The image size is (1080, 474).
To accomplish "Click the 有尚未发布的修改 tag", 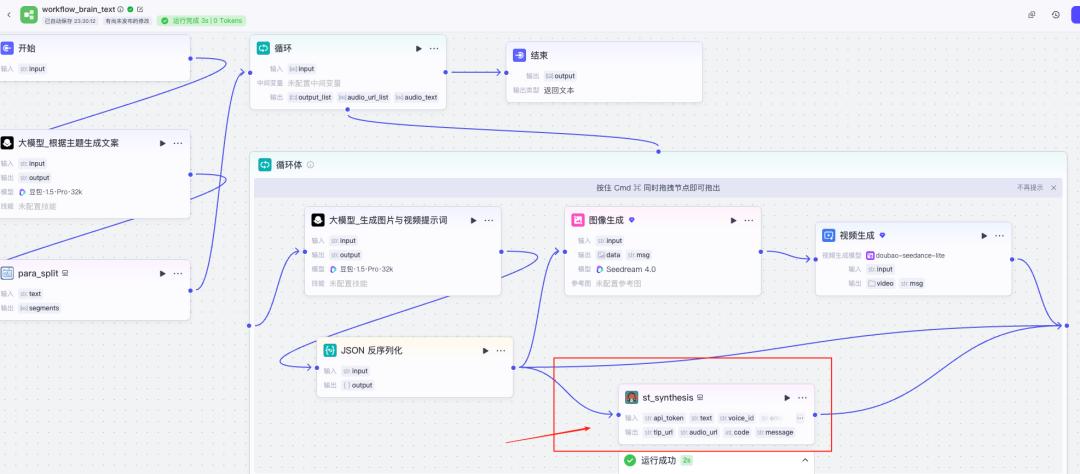I will (127, 21).
